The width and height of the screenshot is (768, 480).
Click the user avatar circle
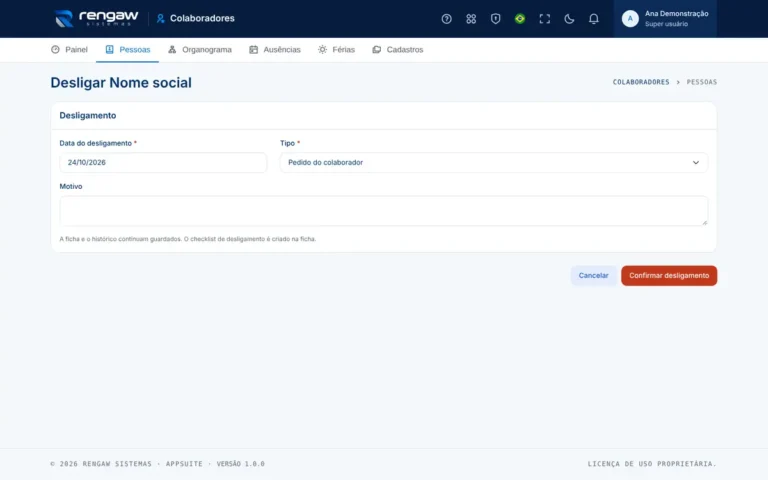pyautogui.click(x=630, y=19)
